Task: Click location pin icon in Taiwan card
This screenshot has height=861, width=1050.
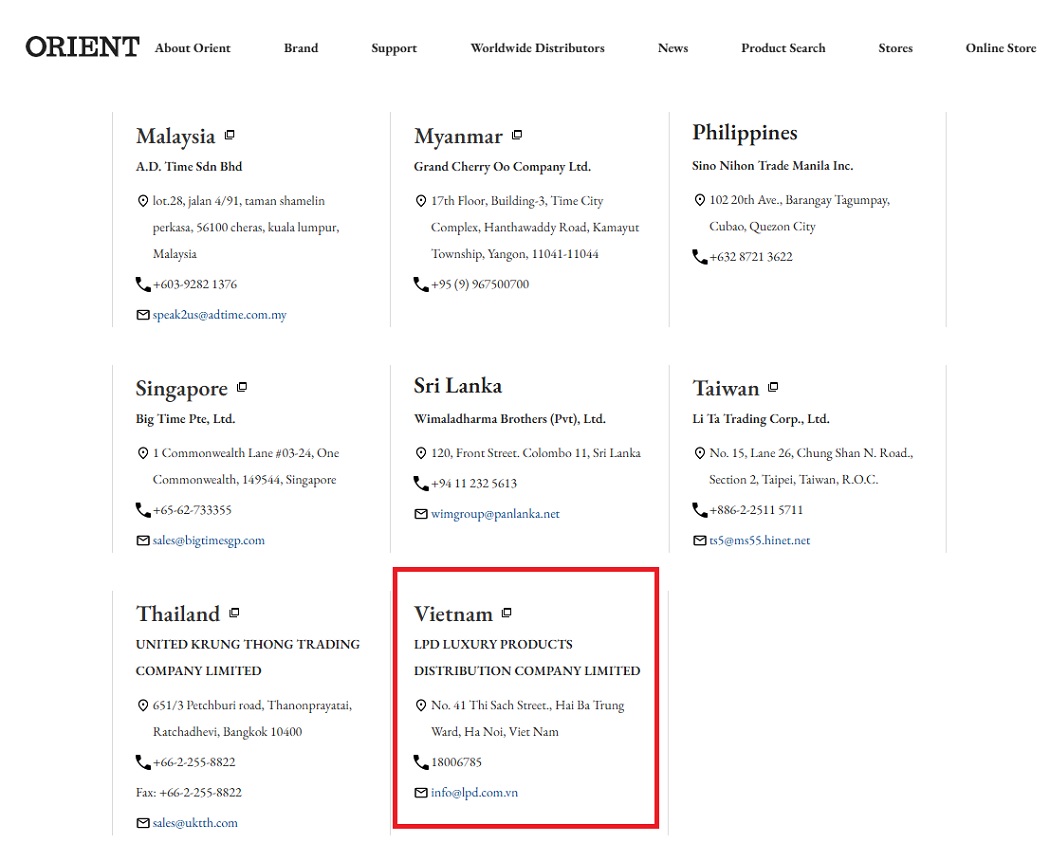Action: [x=700, y=453]
